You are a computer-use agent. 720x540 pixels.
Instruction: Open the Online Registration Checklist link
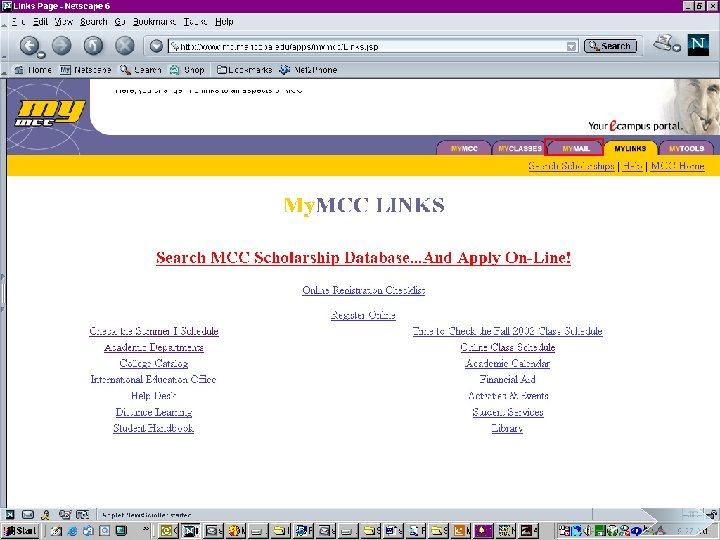[x=364, y=290]
